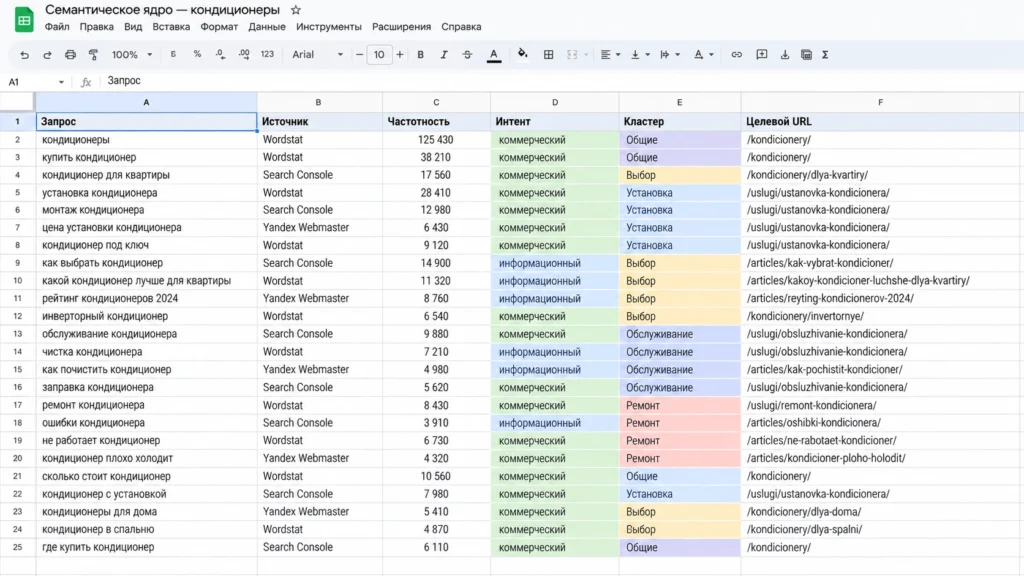Decrease decimal places icon
1024x576 pixels.
pyautogui.click(x=221, y=55)
